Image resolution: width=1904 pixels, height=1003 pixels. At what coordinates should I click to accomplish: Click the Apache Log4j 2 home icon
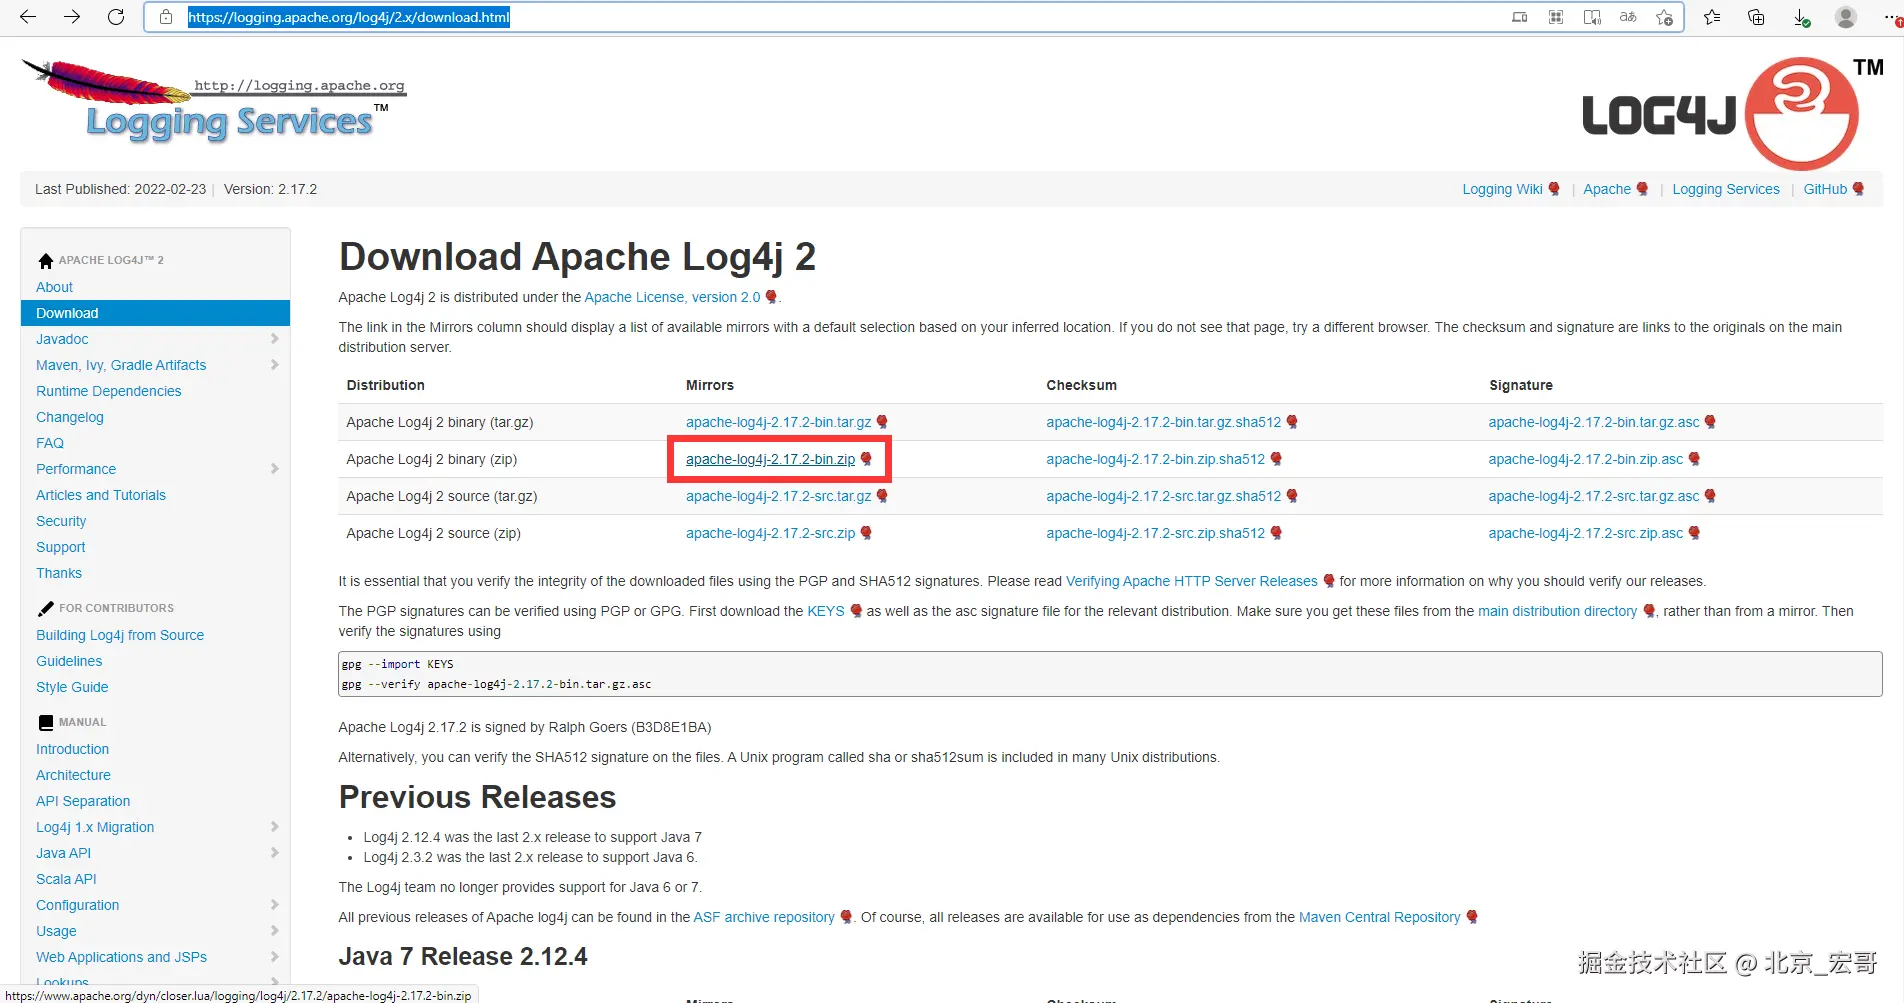click(x=46, y=260)
